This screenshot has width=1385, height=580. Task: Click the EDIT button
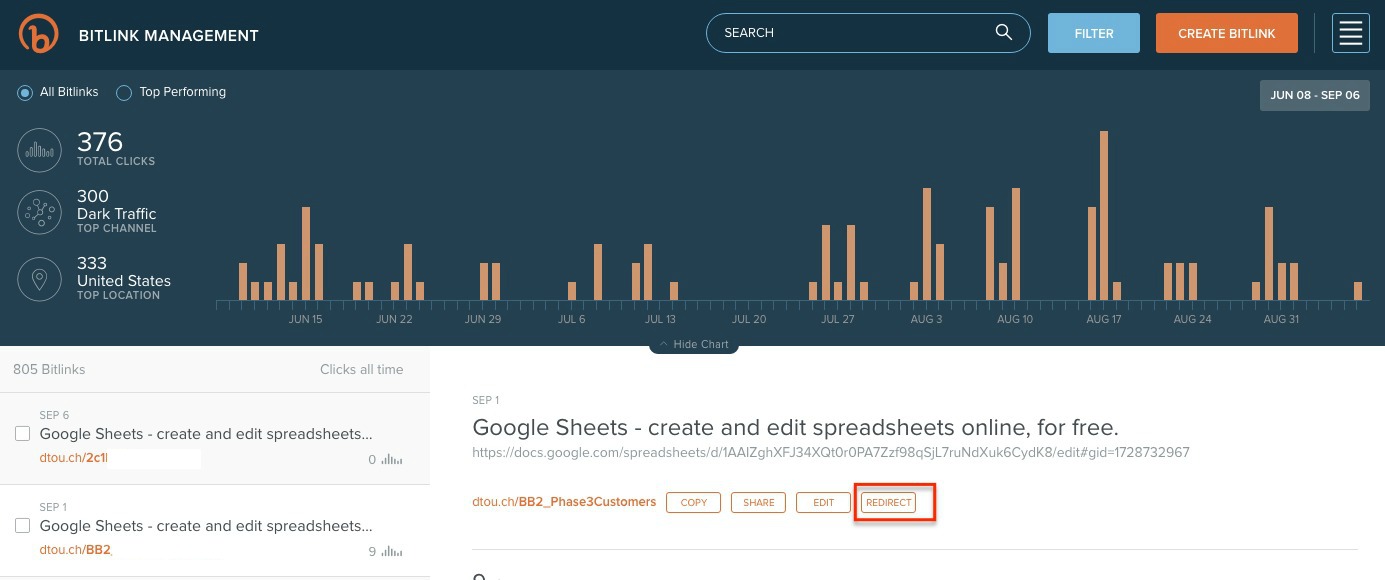click(823, 502)
